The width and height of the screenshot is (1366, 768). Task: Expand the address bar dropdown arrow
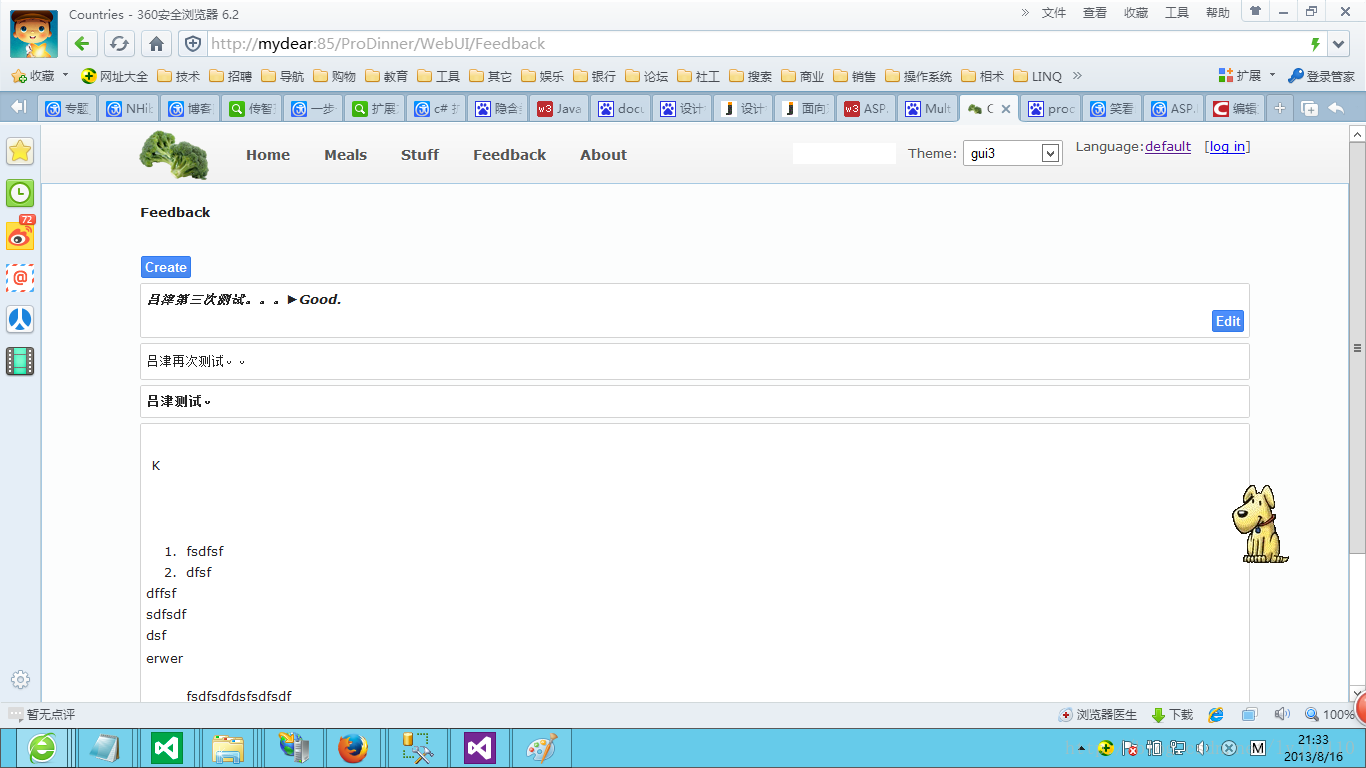coord(1340,44)
